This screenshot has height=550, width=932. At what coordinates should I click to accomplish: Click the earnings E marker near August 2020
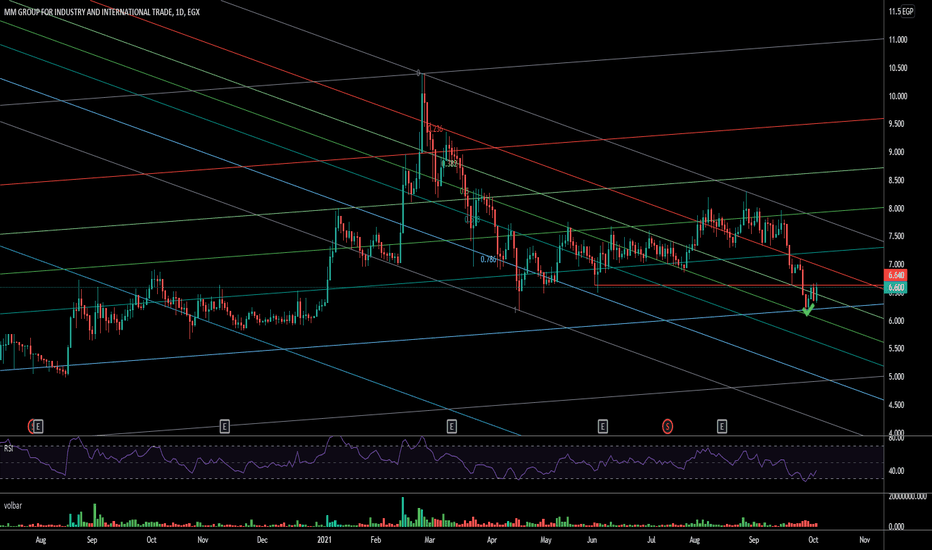click(38, 426)
